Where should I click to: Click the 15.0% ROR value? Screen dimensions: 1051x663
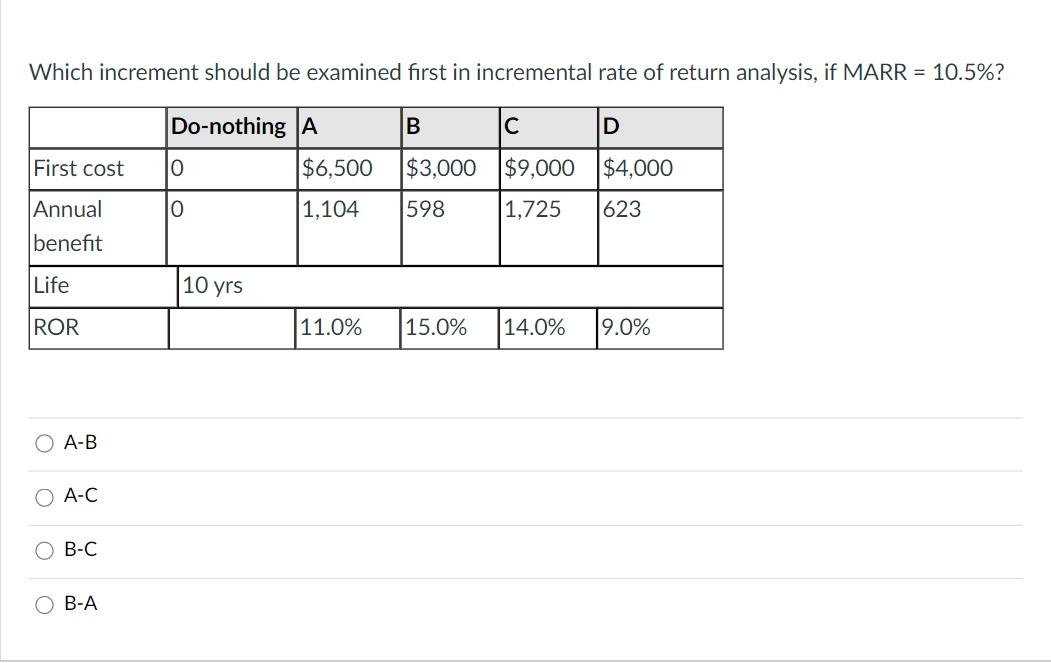coord(436,326)
